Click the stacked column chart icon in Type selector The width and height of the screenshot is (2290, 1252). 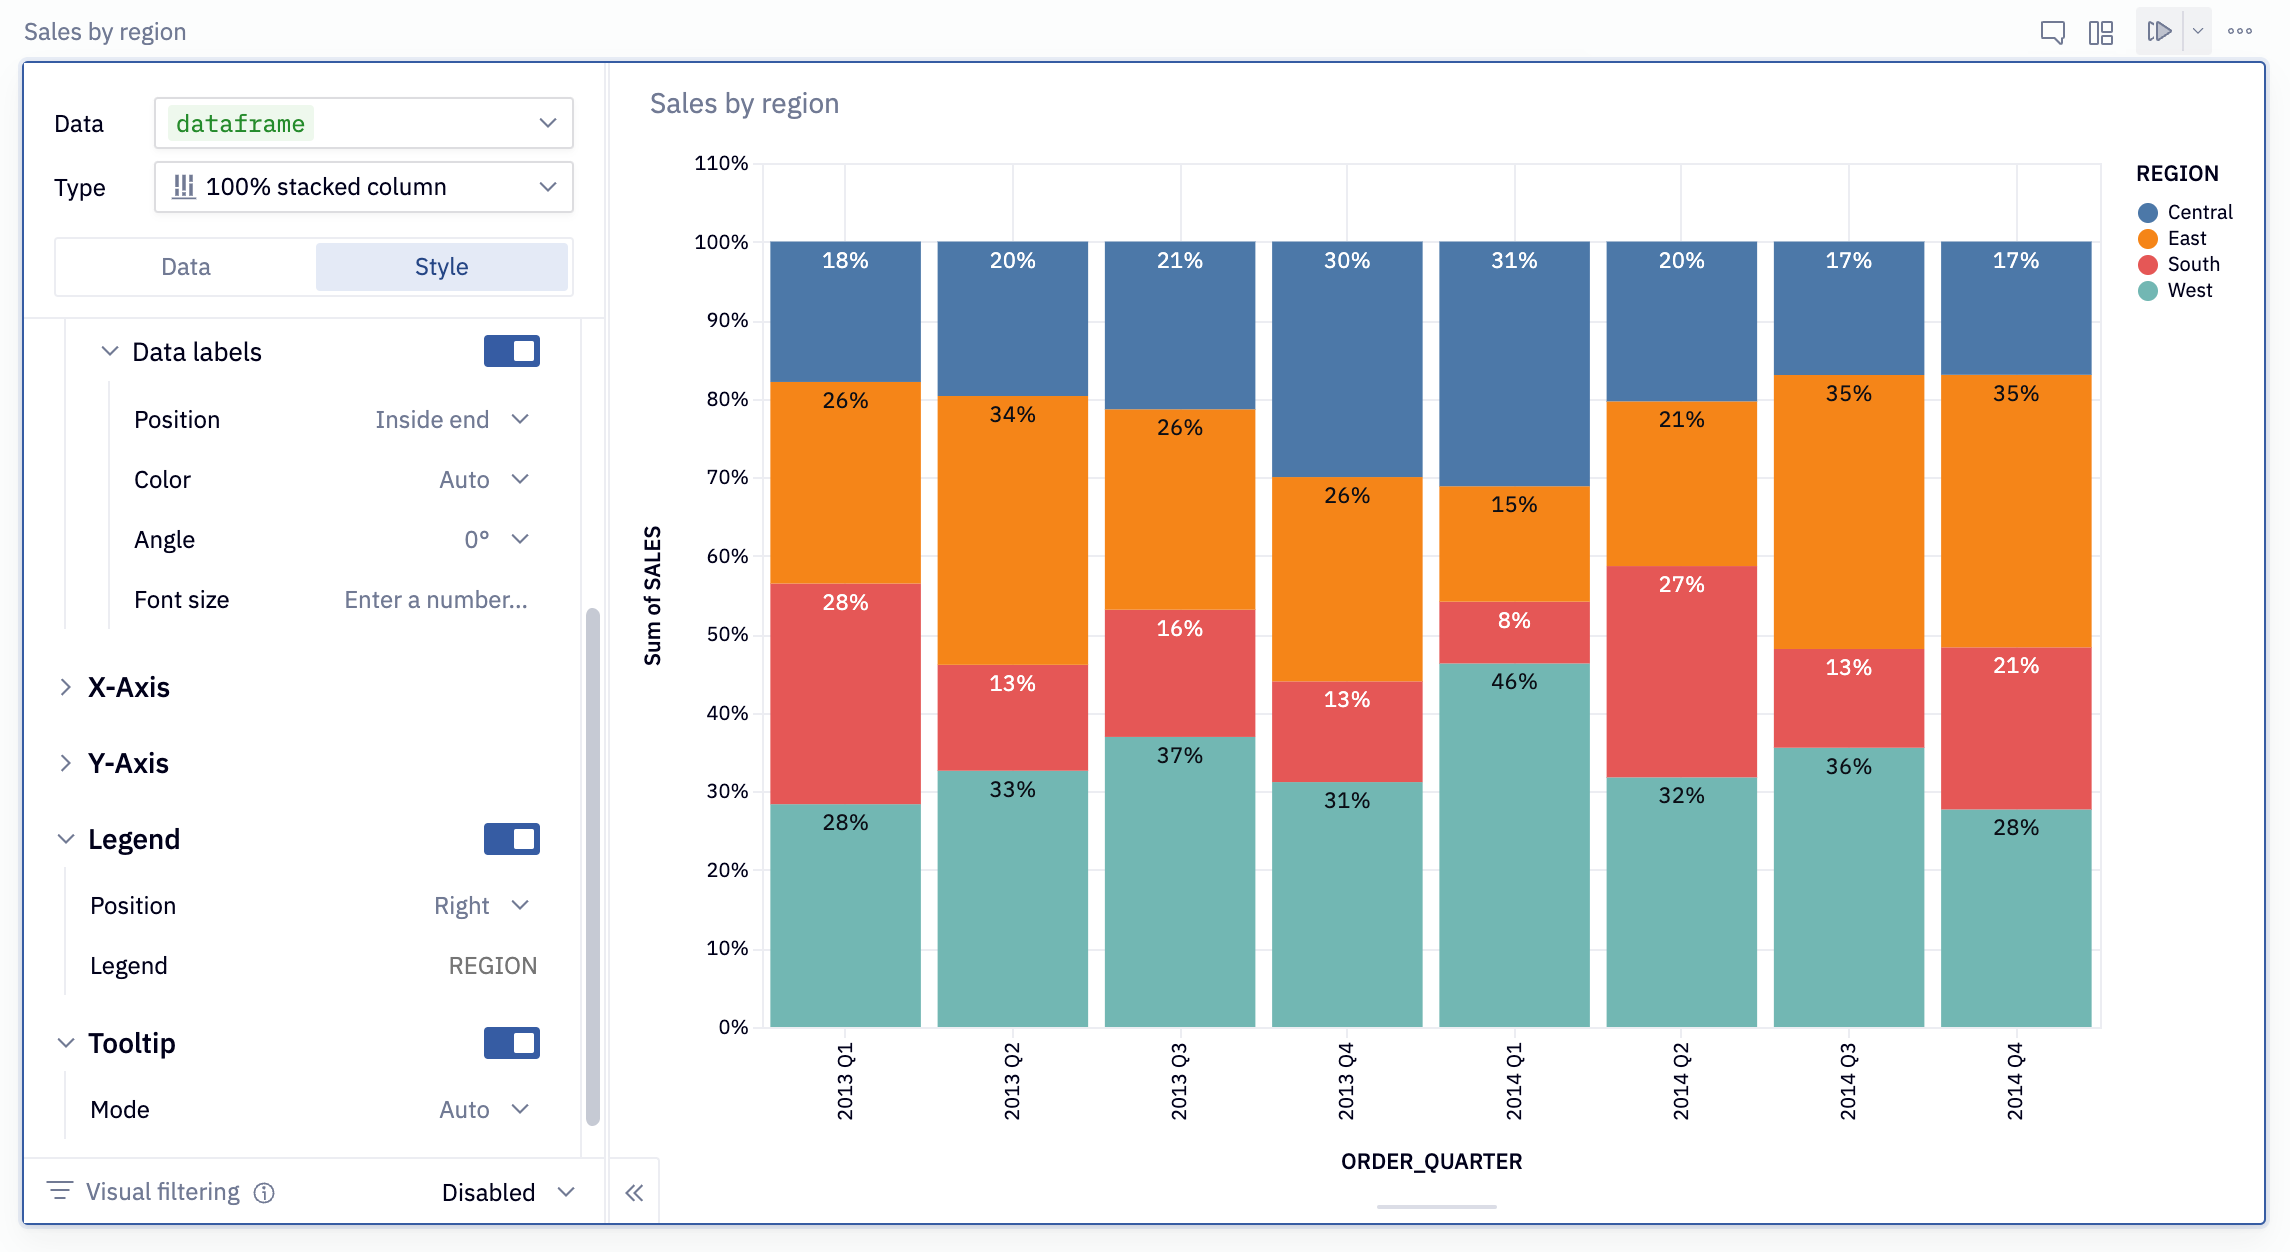tap(184, 186)
